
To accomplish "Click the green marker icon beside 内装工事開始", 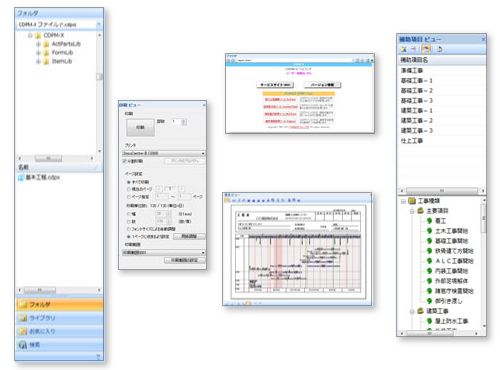I will [x=430, y=271].
